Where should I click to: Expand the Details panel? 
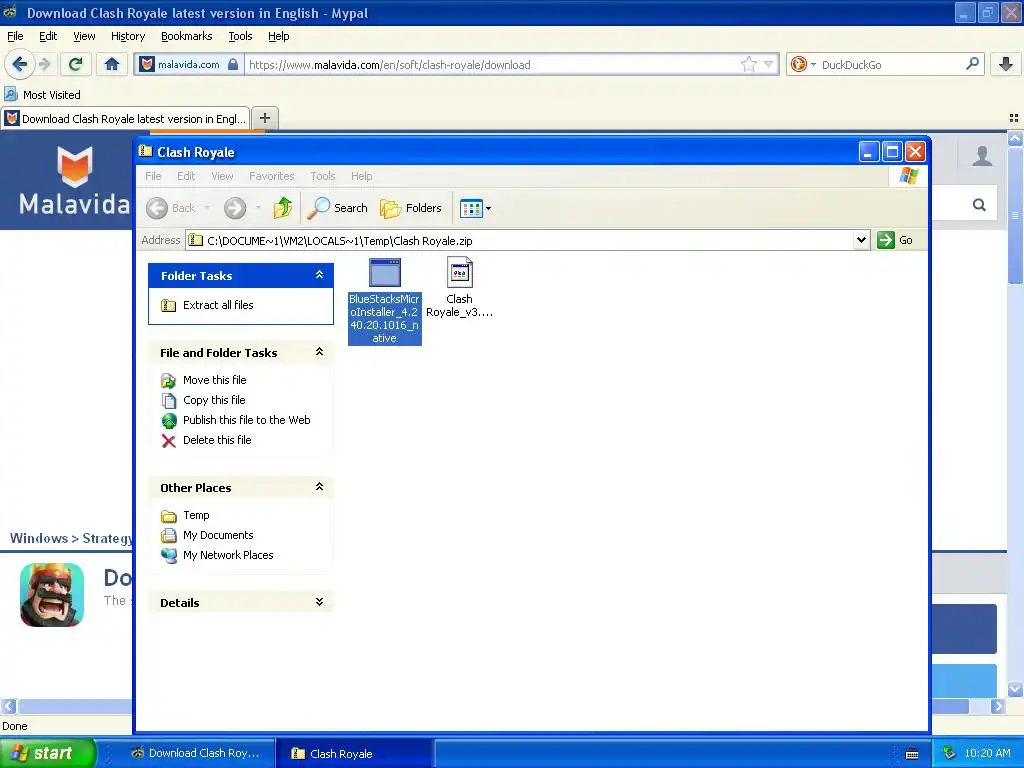coord(319,602)
